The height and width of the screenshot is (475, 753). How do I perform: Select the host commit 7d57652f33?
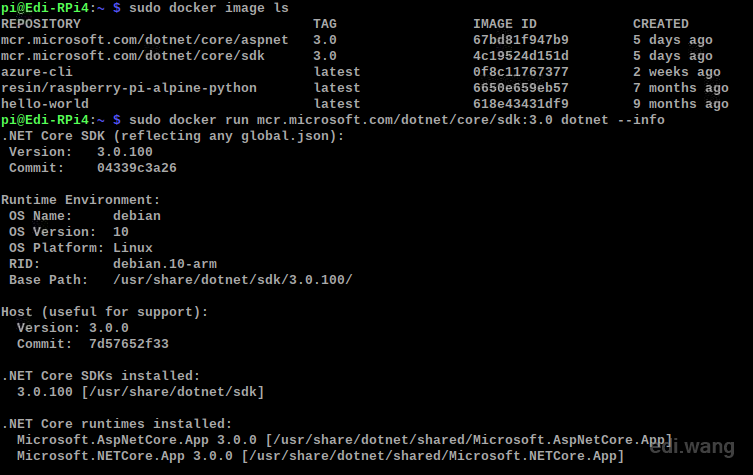point(129,344)
